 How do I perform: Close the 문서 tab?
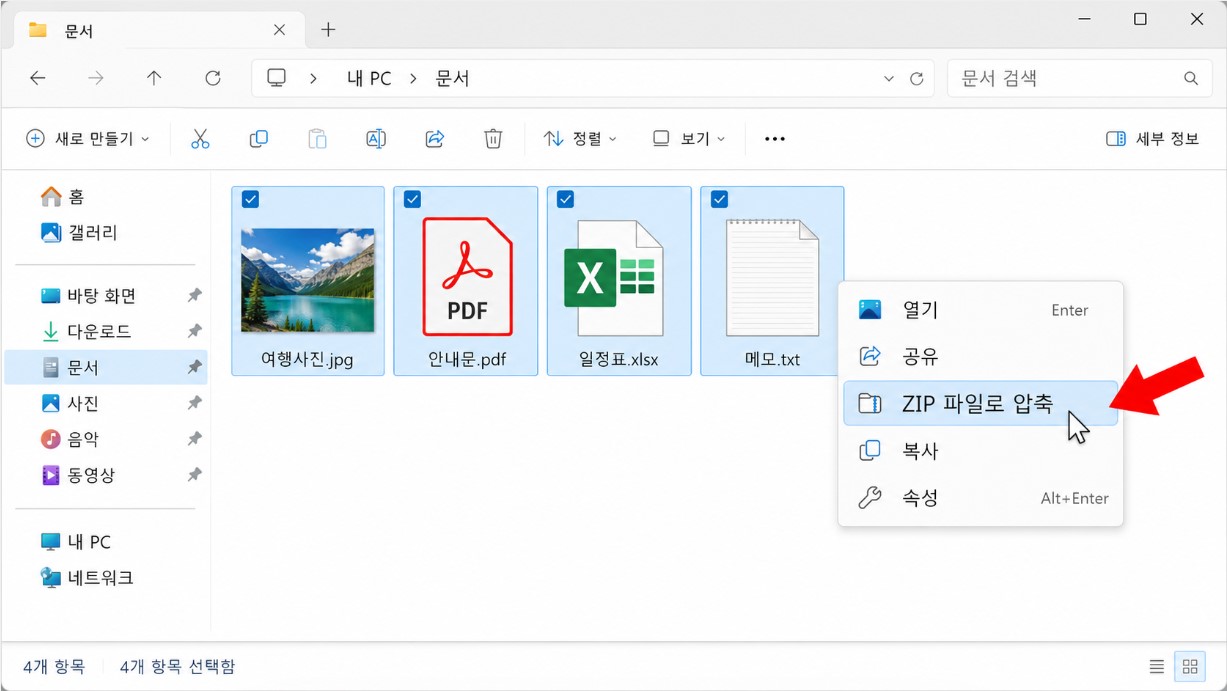coord(280,30)
